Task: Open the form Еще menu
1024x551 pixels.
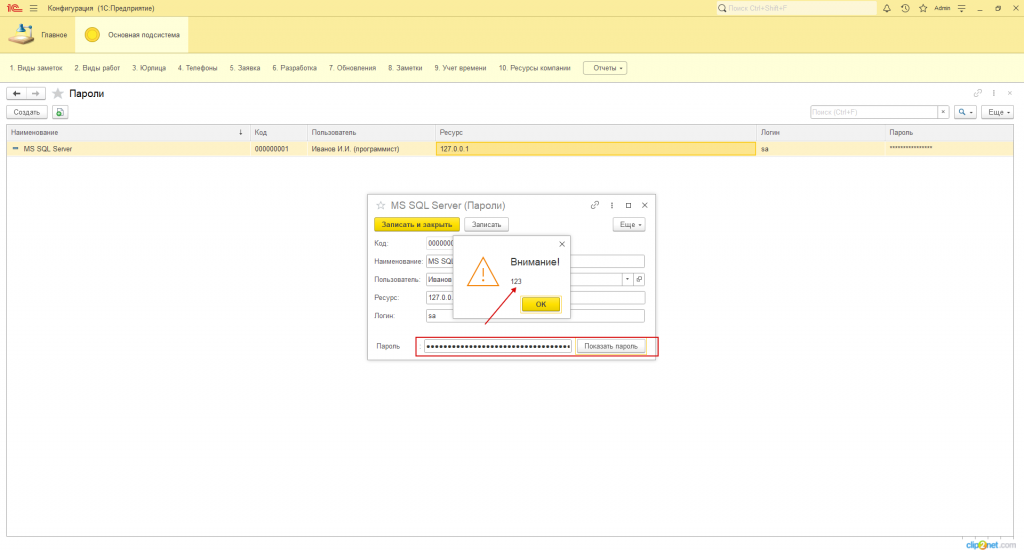Action: 630,225
